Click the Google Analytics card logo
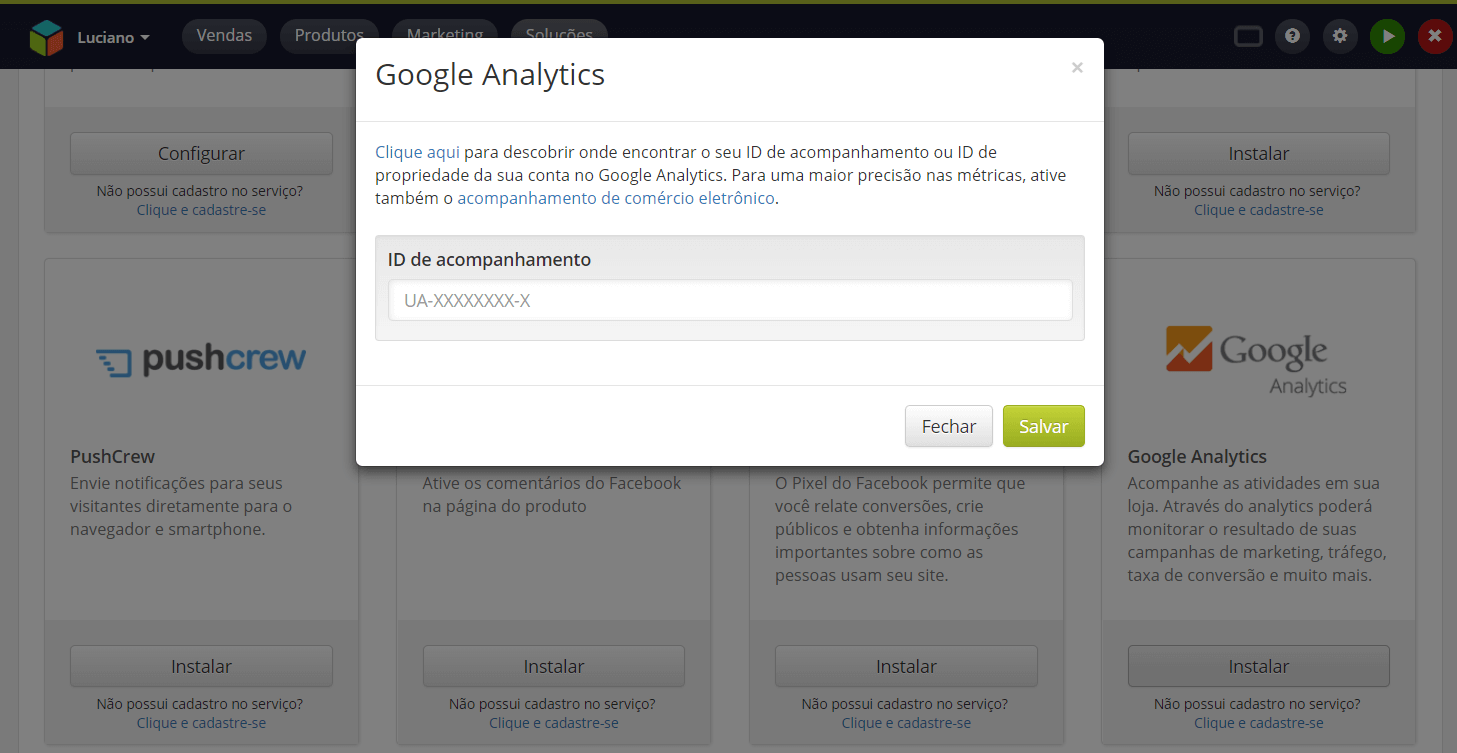 [1257, 360]
